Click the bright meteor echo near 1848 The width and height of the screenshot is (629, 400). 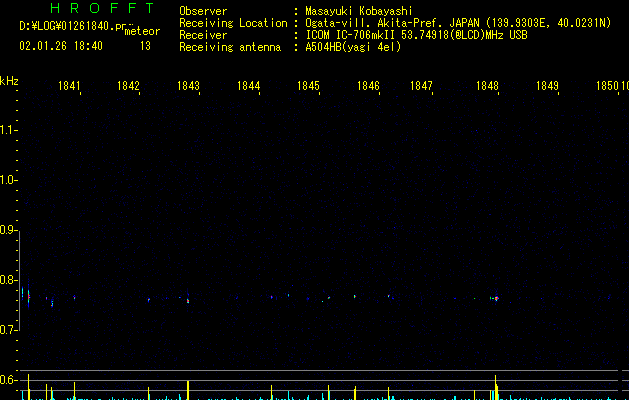click(496, 298)
